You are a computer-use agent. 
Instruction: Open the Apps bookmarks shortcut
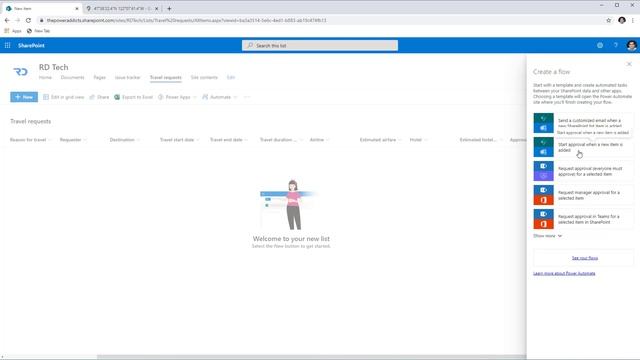pyautogui.click(x=13, y=31)
